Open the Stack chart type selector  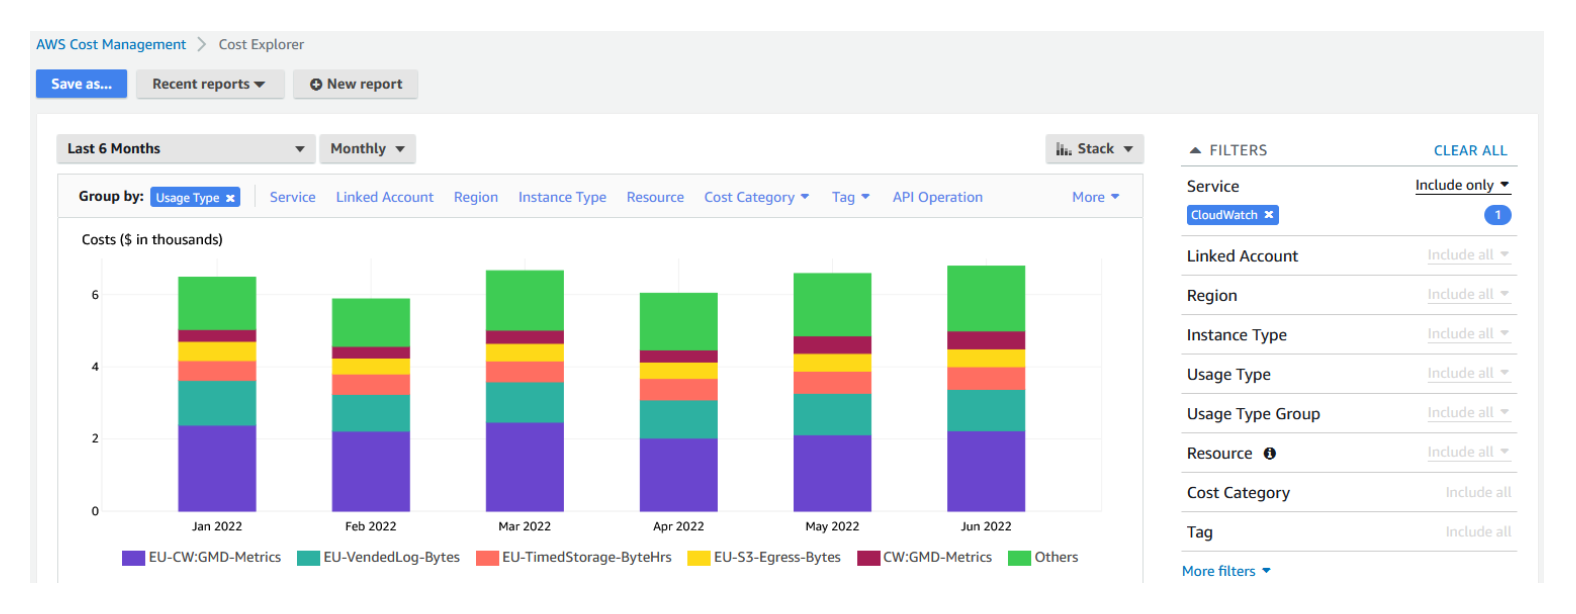click(1094, 149)
